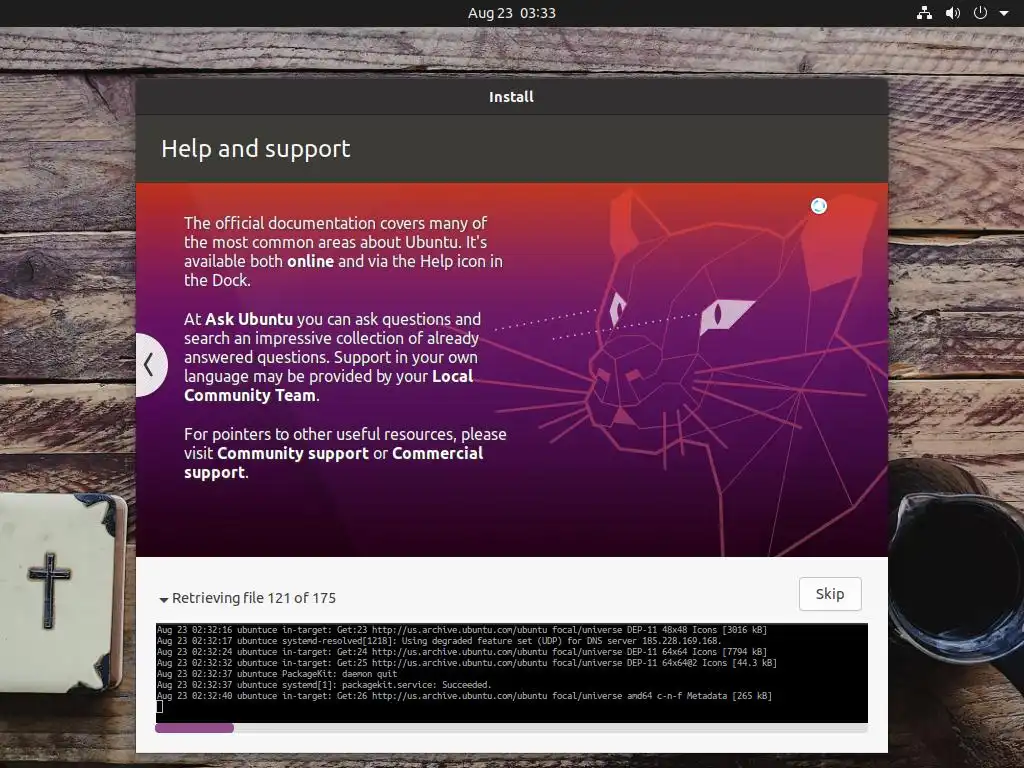Click the log line about systemd-resolved degraded feature set
Screen dimensions: 1024x768
point(439,641)
